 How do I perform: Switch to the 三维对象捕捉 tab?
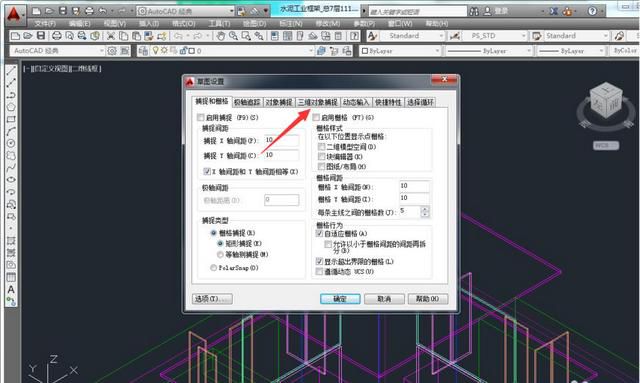318,102
